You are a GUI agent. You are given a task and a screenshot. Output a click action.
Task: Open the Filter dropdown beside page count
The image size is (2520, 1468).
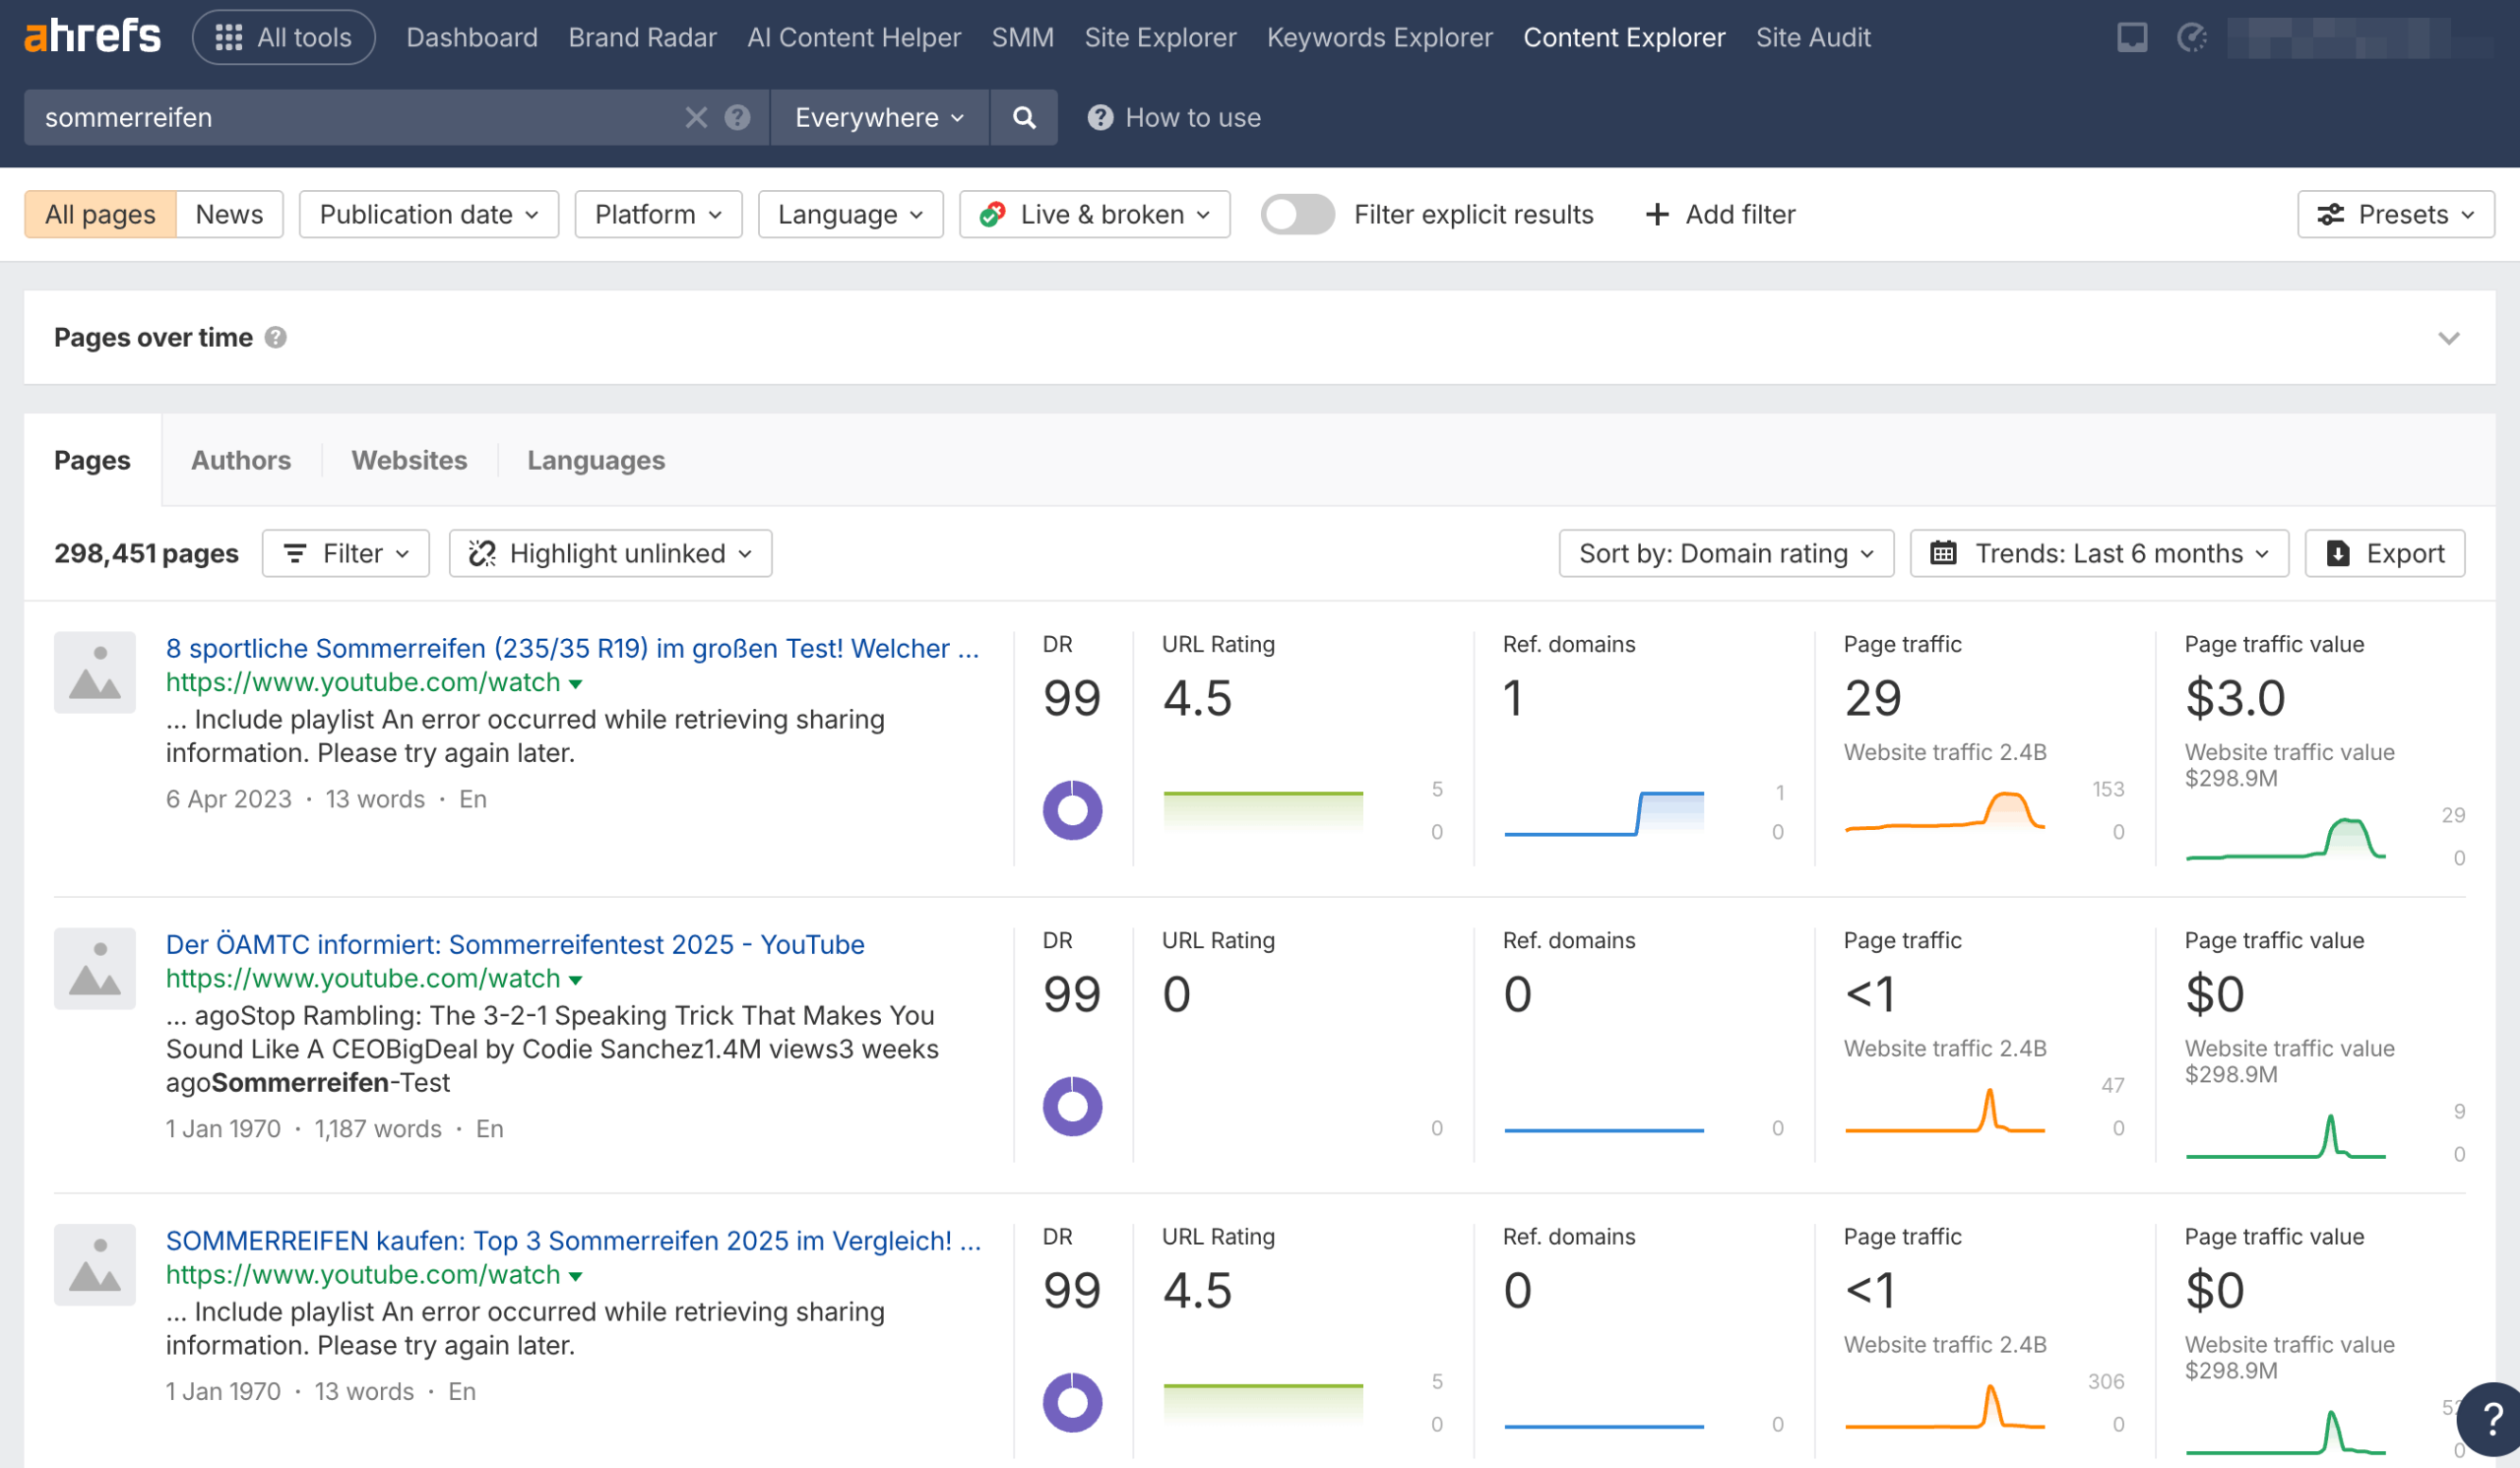pos(345,553)
